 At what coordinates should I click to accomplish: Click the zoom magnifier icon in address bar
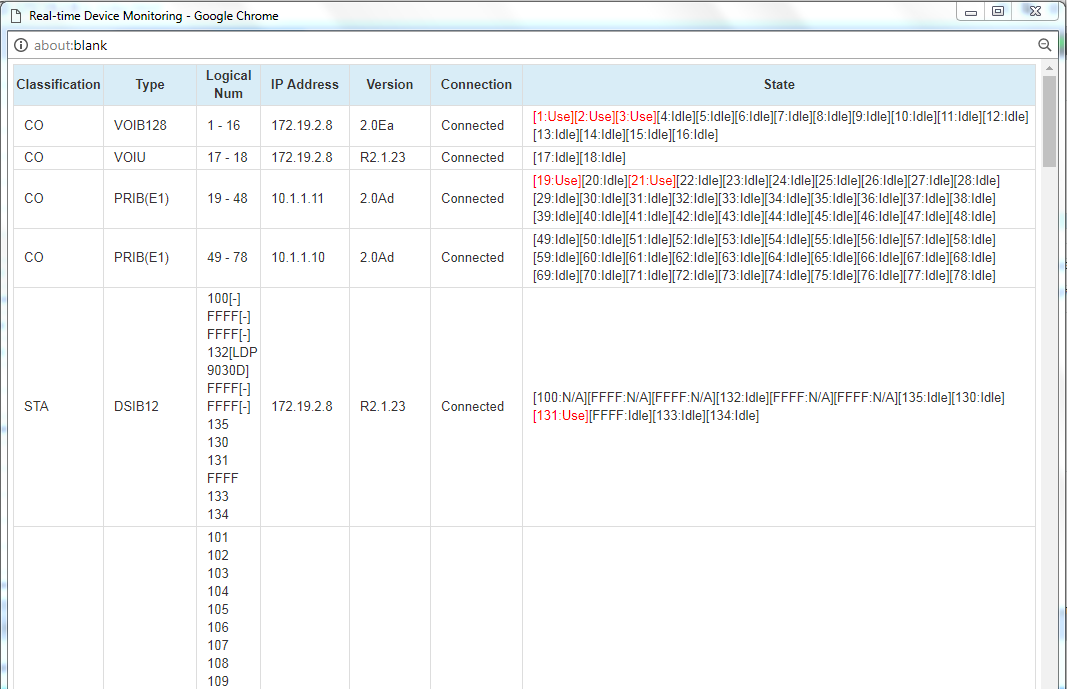click(x=1045, y=45)
